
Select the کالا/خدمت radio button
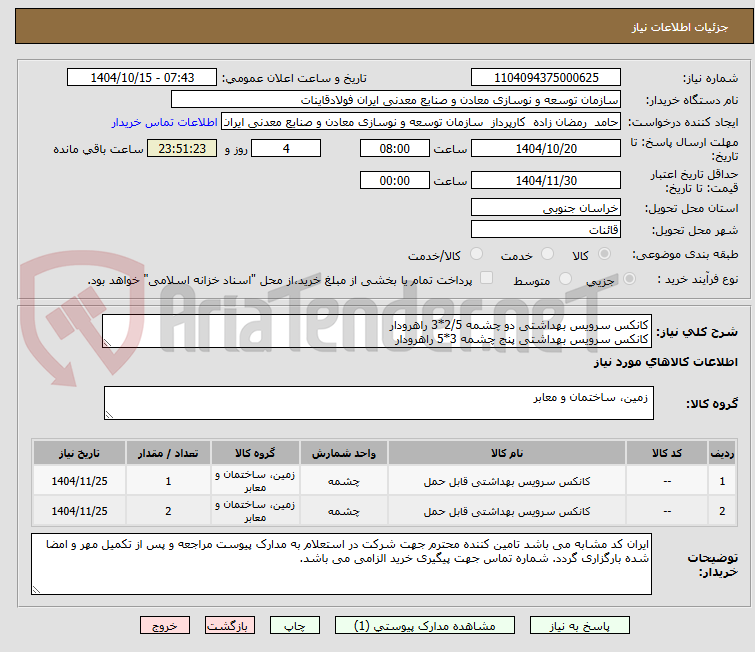[476, 254]
